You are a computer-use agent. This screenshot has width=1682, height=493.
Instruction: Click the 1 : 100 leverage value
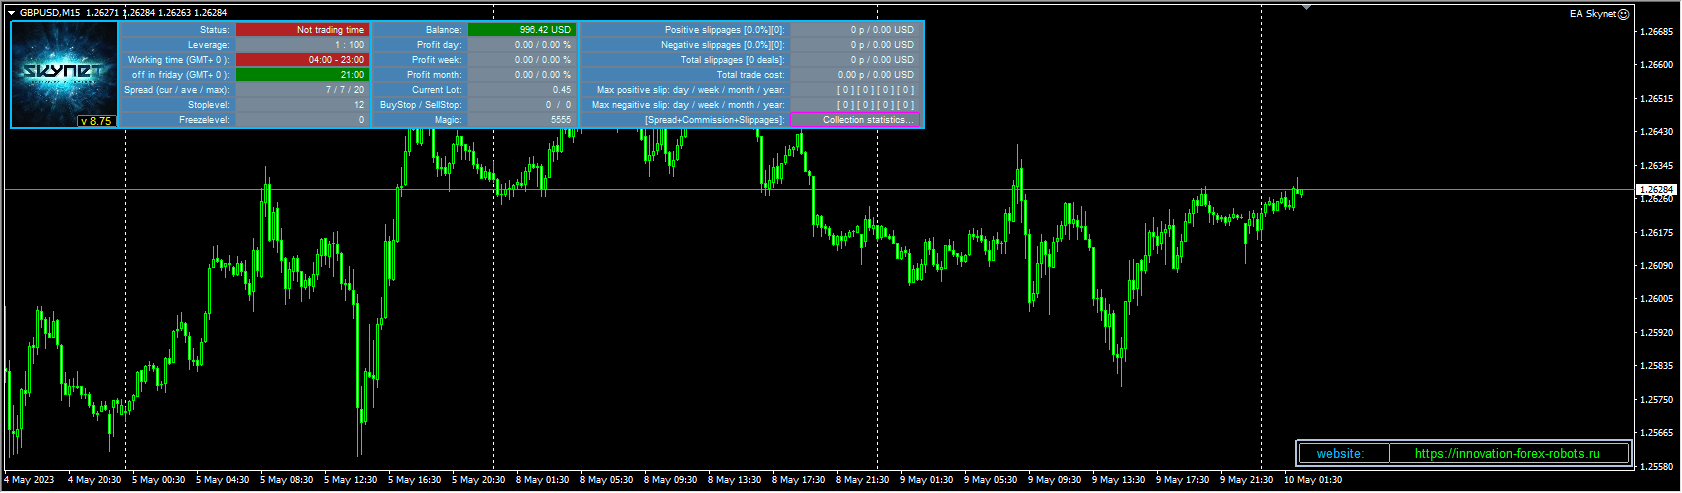click(x=302, y=45)
